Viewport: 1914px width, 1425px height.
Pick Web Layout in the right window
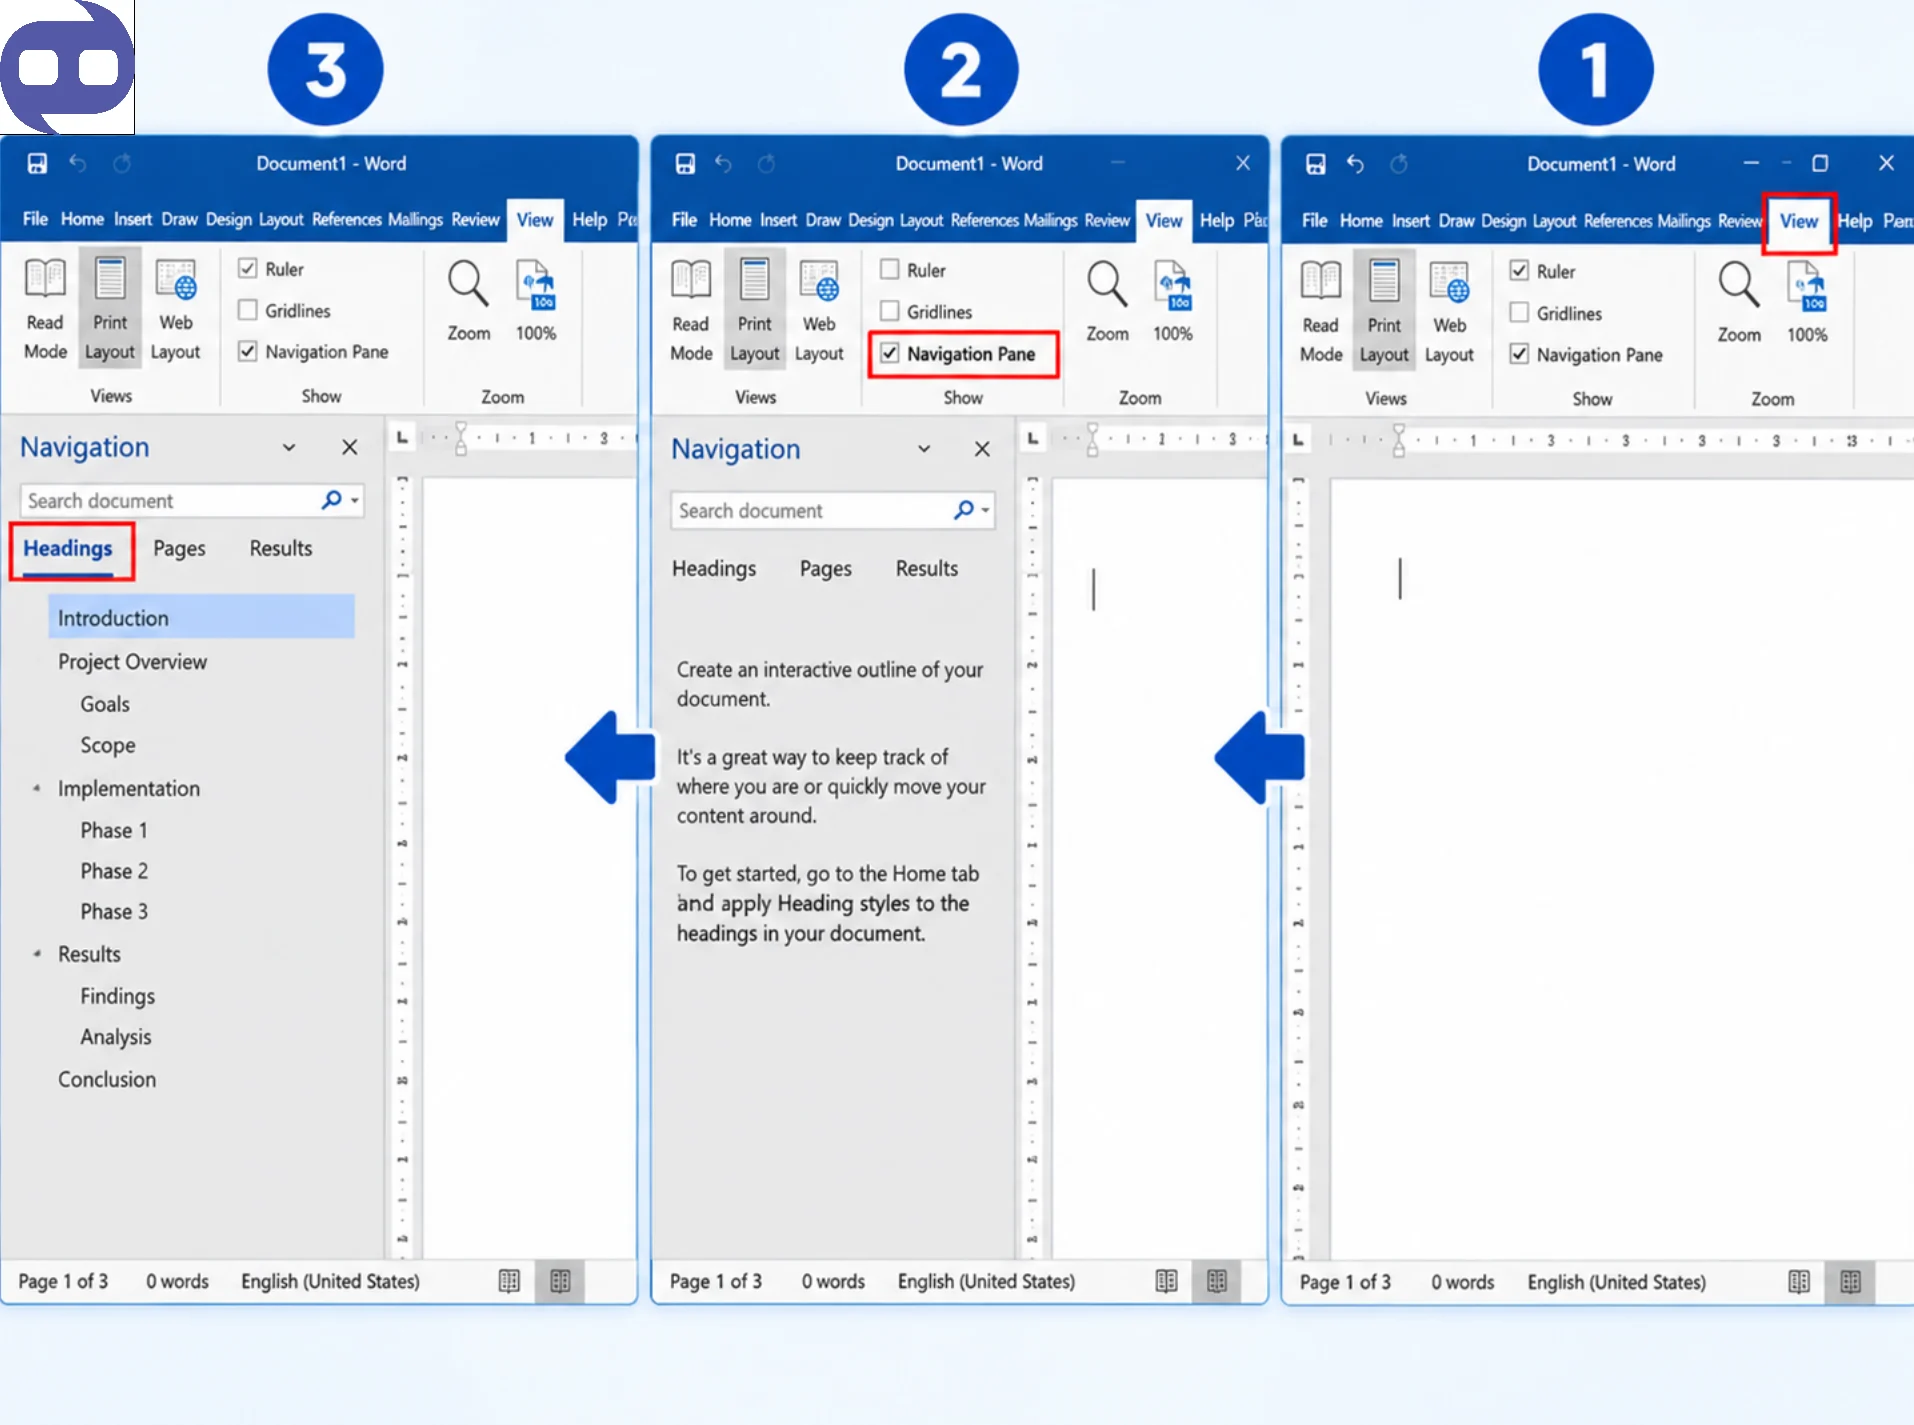click(1449, 312)
